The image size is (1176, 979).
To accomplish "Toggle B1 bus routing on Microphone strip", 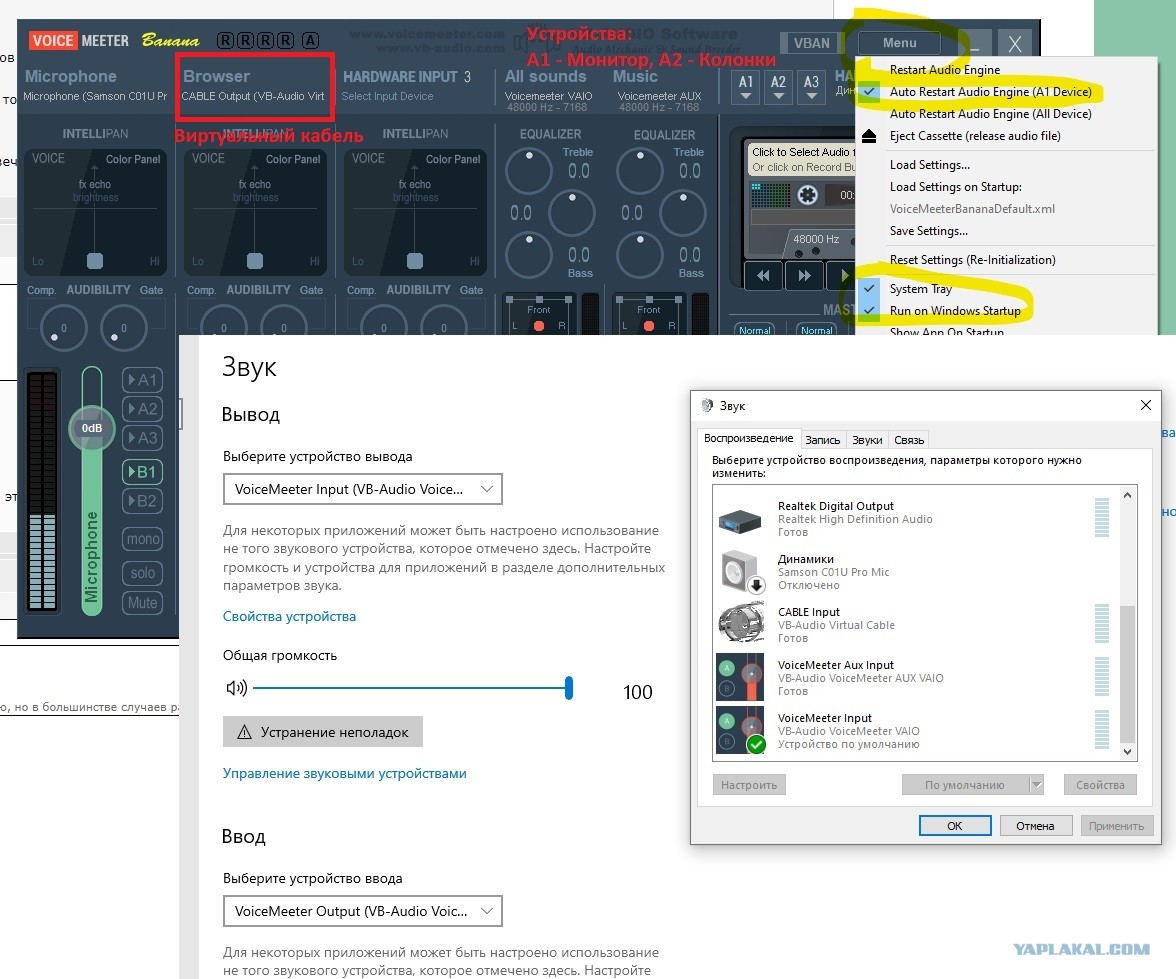I will point(142,472).
